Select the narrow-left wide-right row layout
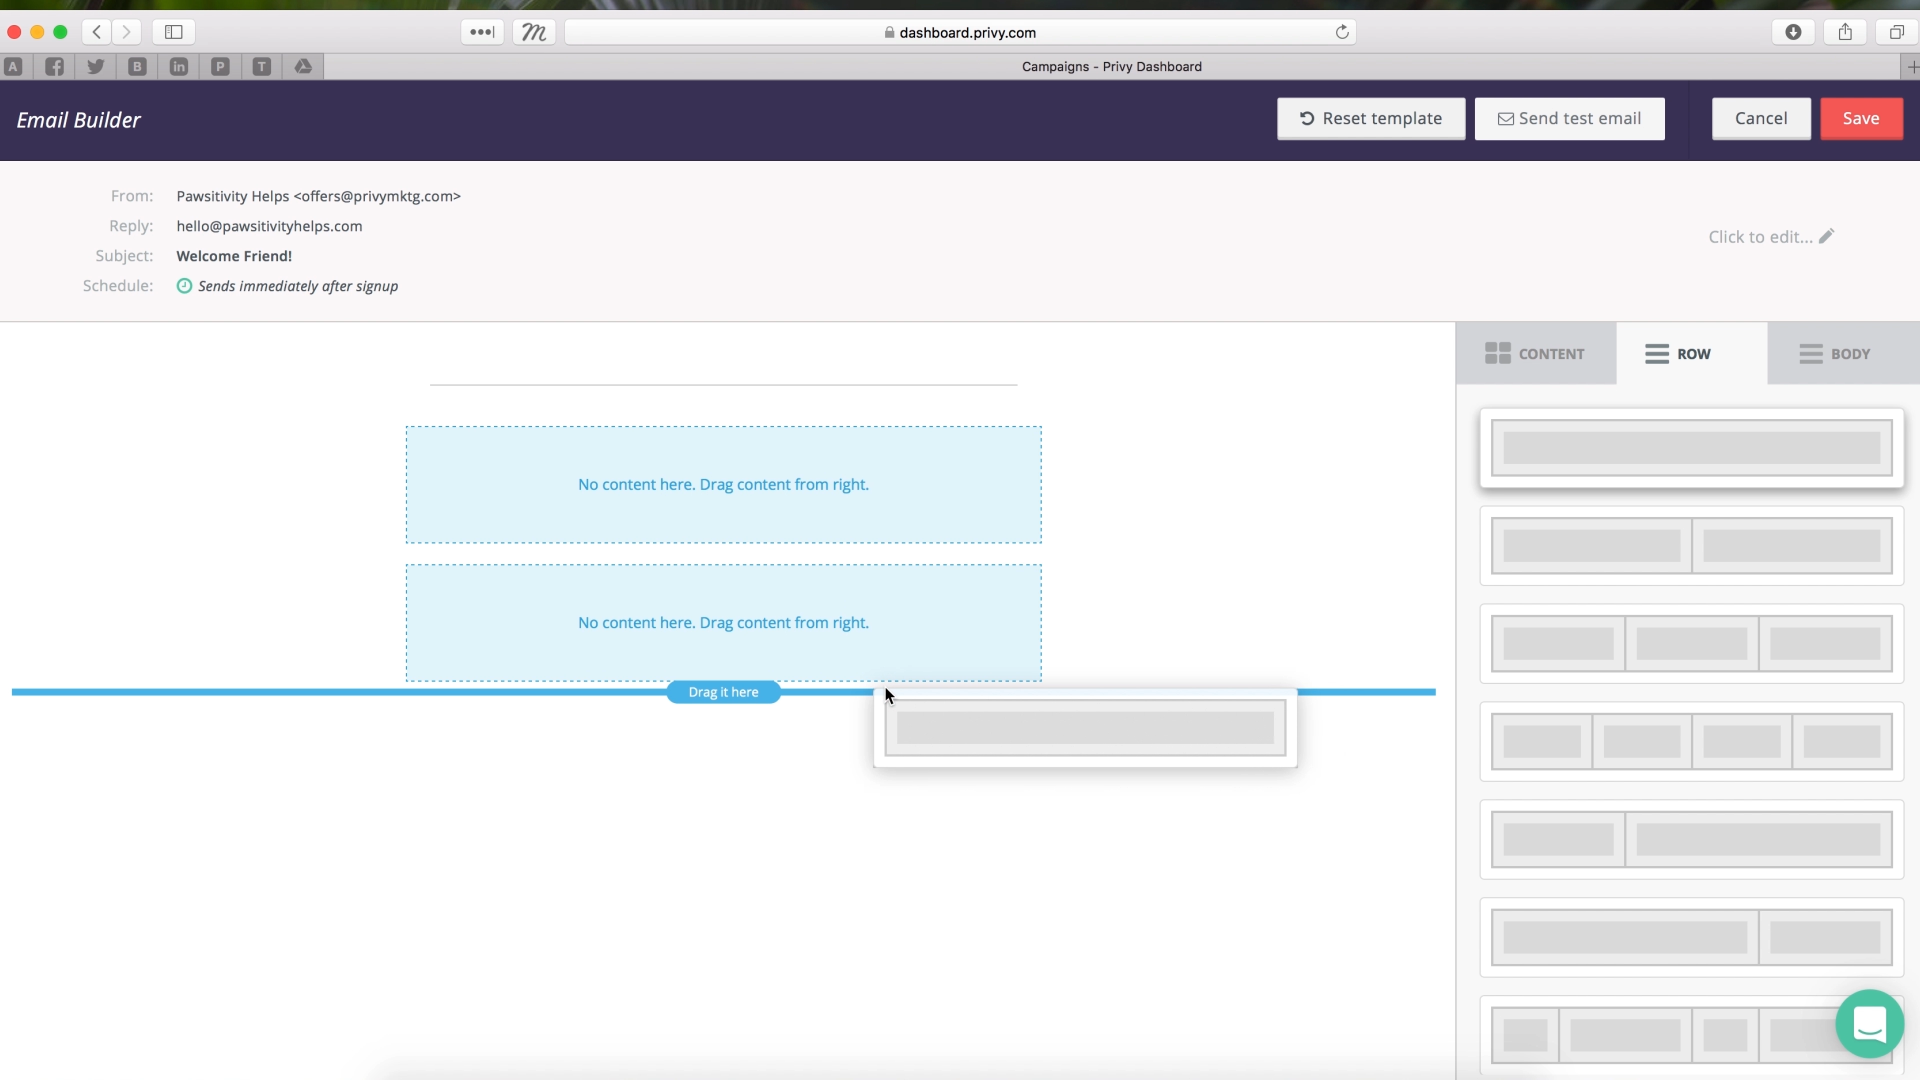The height and width of the screenshot is (1080, 1920). (1691, 840)
